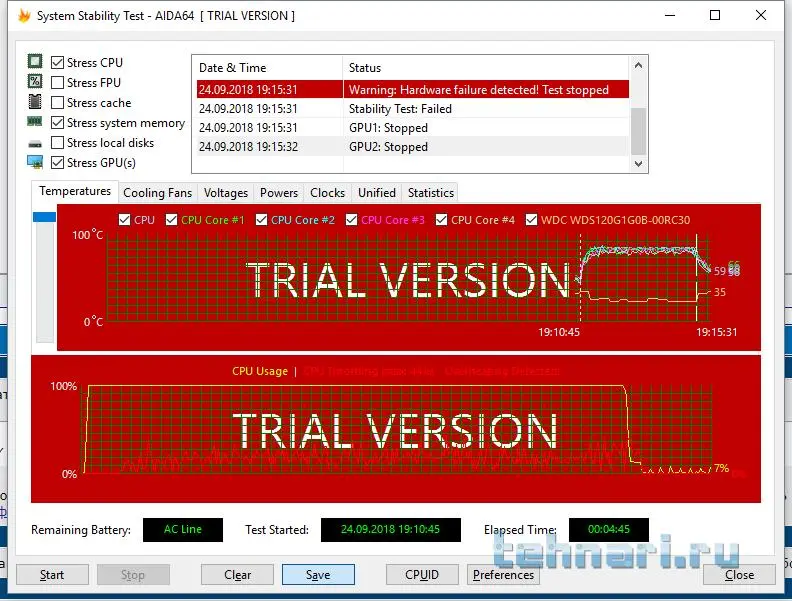Image resolution: width=792 pixels, height=601 pixels.
Task: Click the disk drive icon beside Stress local disks
Action: (x=35, y=144)
